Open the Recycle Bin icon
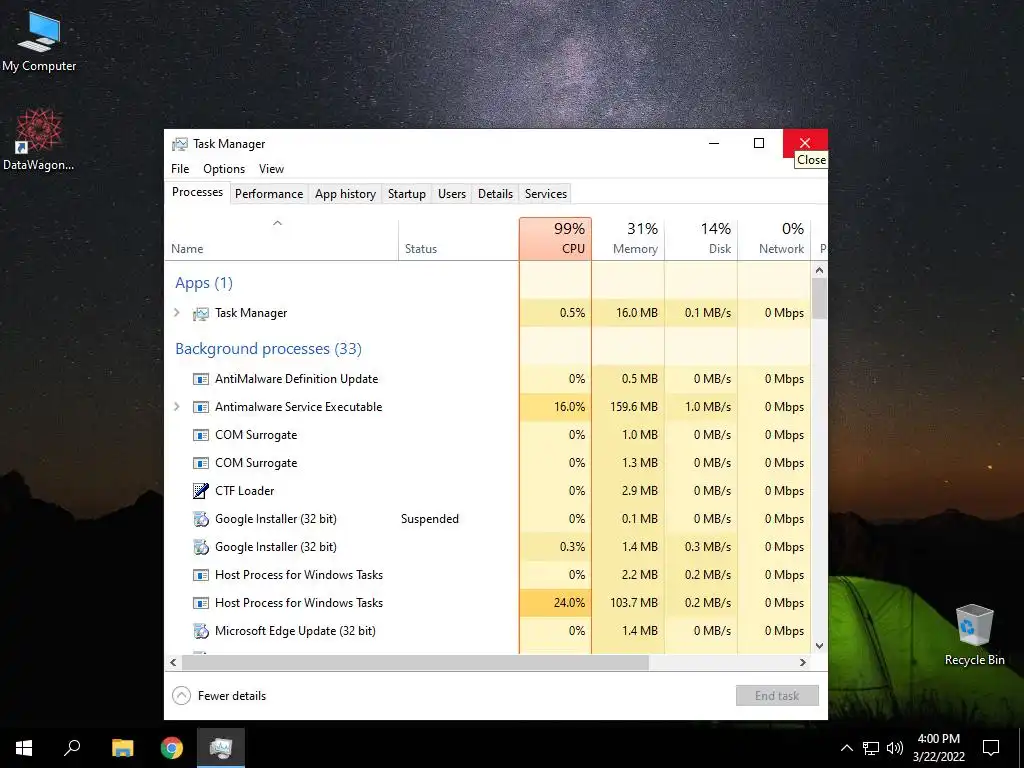 pos(974,635)
